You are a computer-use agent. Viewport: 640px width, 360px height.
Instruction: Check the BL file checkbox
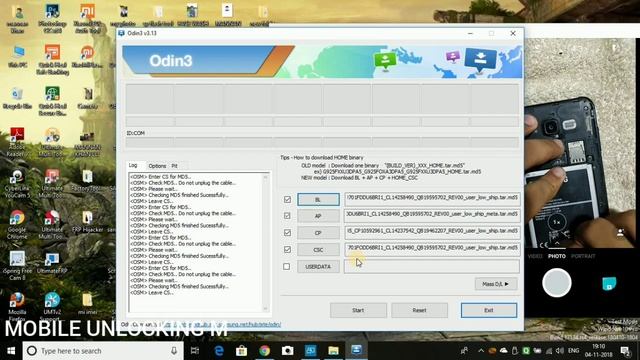[287, 199]
